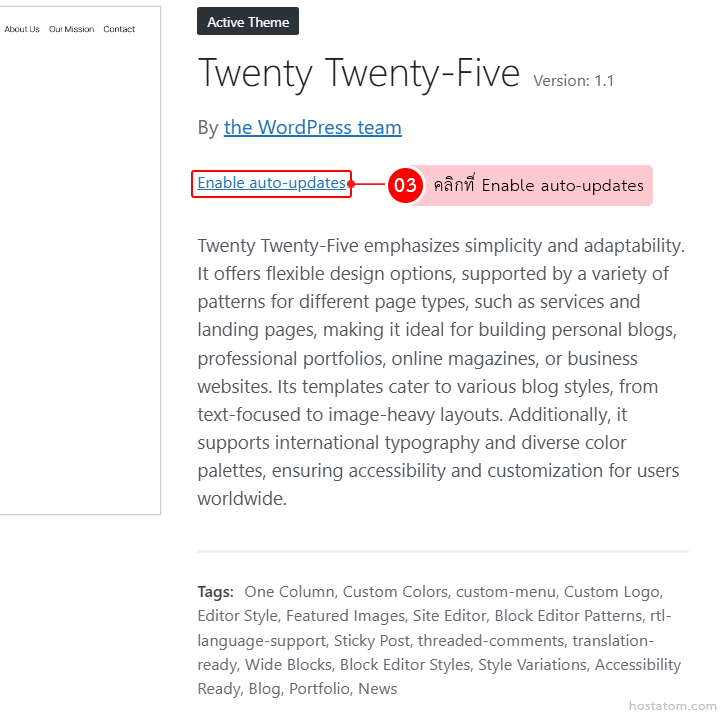Click the Version: 1.1 text
720x714 pixels.
574,81
